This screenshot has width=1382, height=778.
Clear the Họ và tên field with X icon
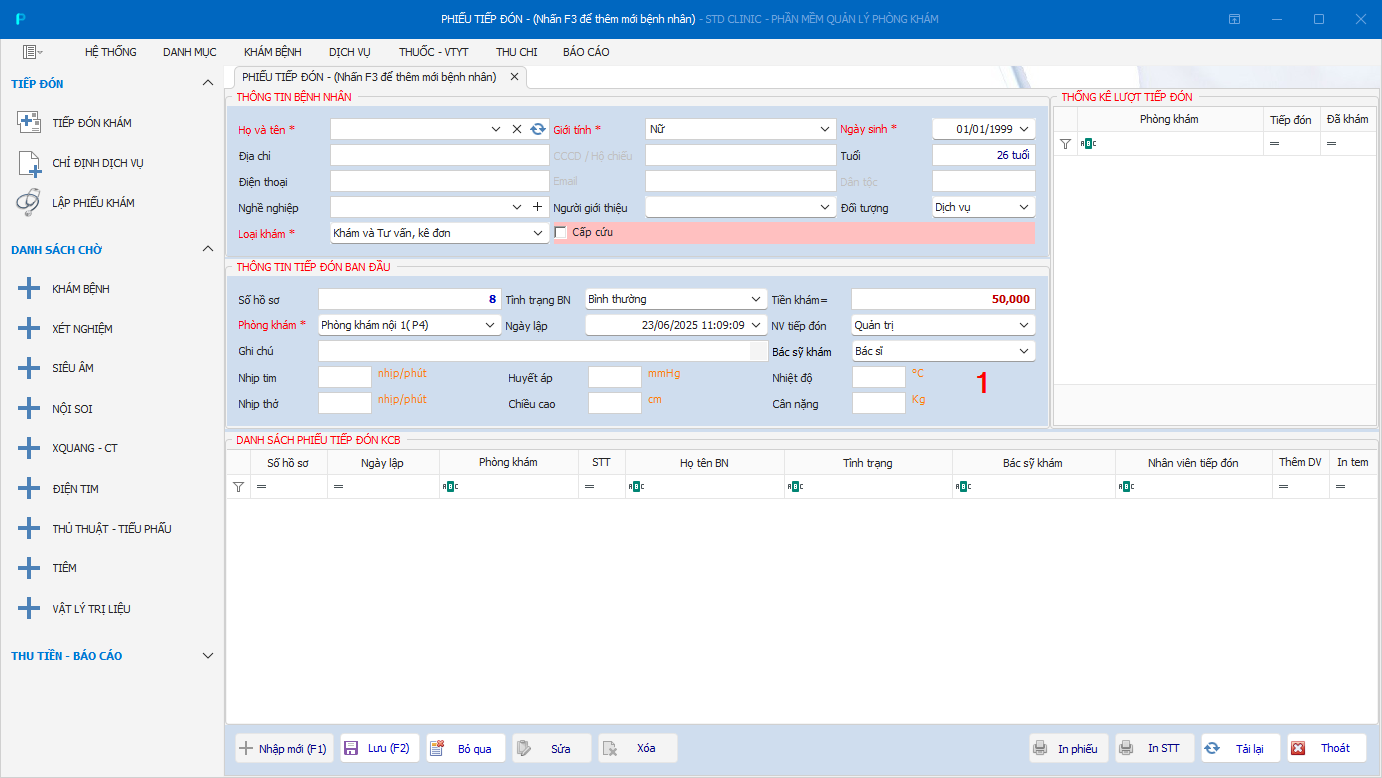click(517, 129)
